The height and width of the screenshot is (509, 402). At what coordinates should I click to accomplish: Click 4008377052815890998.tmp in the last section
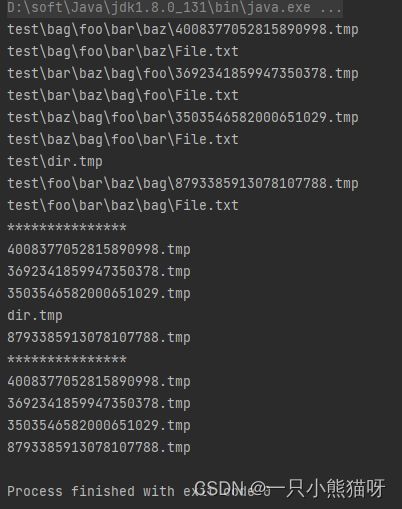click(x=99, y=381)
